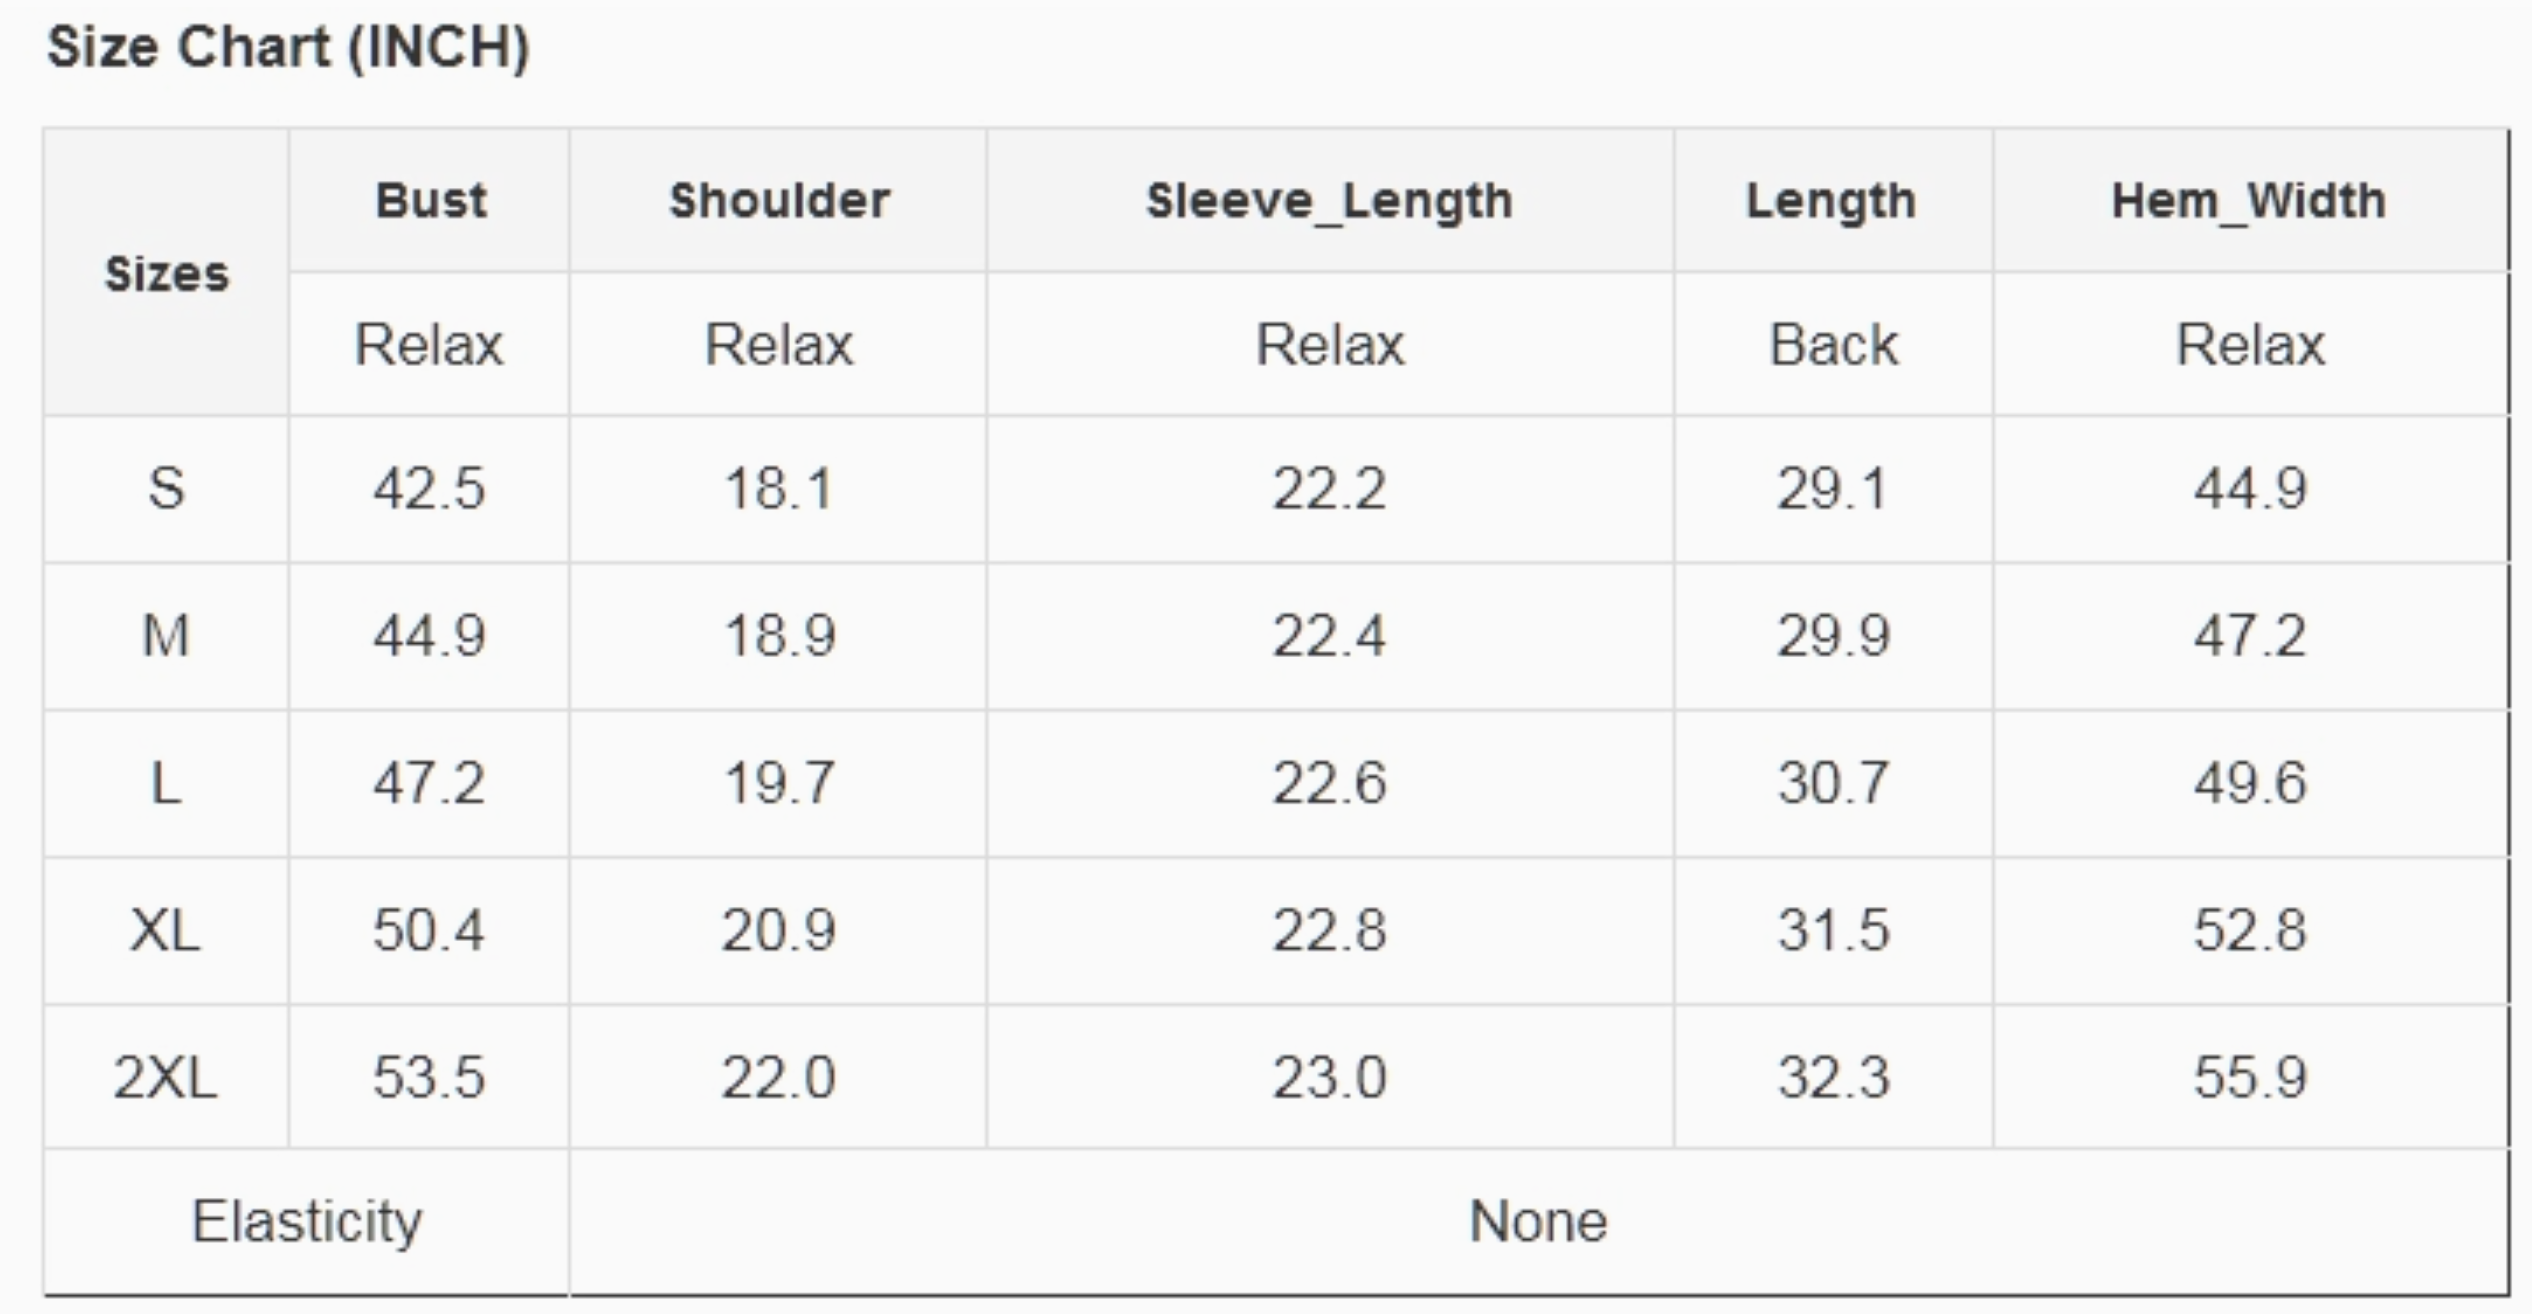Select the Hem_Width column header
This screenshot has width=2532, height=1314.
pos(2249,201)
